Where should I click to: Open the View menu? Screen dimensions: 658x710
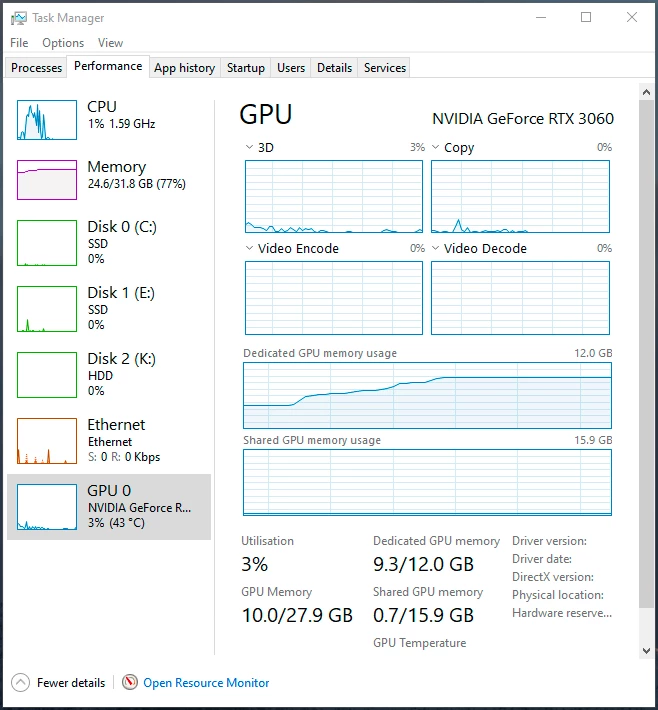tap(110, 43)
